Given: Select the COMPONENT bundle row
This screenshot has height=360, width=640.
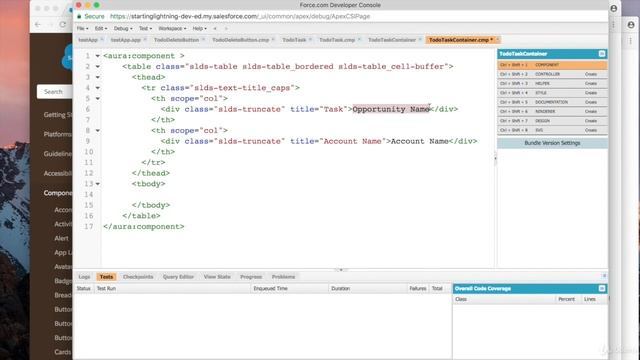Looking at the screenshot, I should (x=552, y=65).
